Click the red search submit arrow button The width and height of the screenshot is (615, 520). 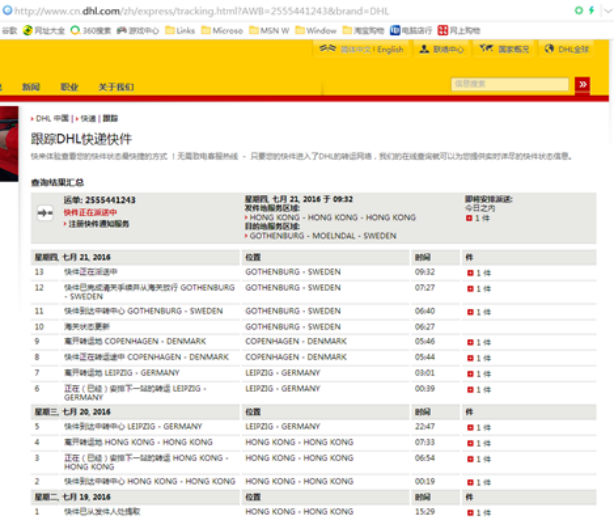click(582, 84)
